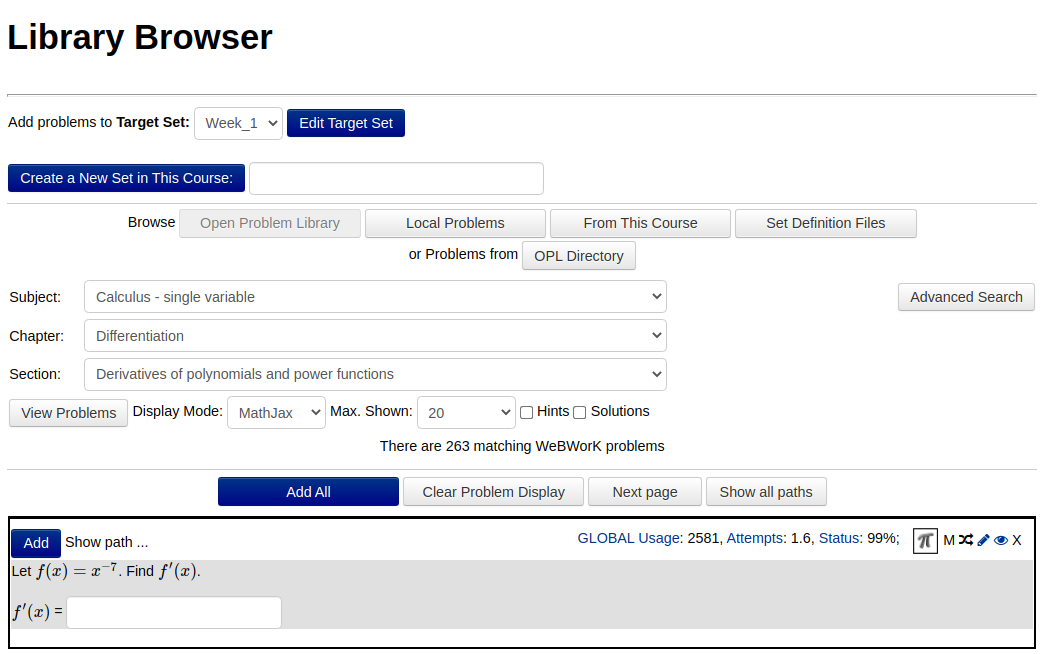Open the Section dropdown
1042x654 pixels.
375,374
